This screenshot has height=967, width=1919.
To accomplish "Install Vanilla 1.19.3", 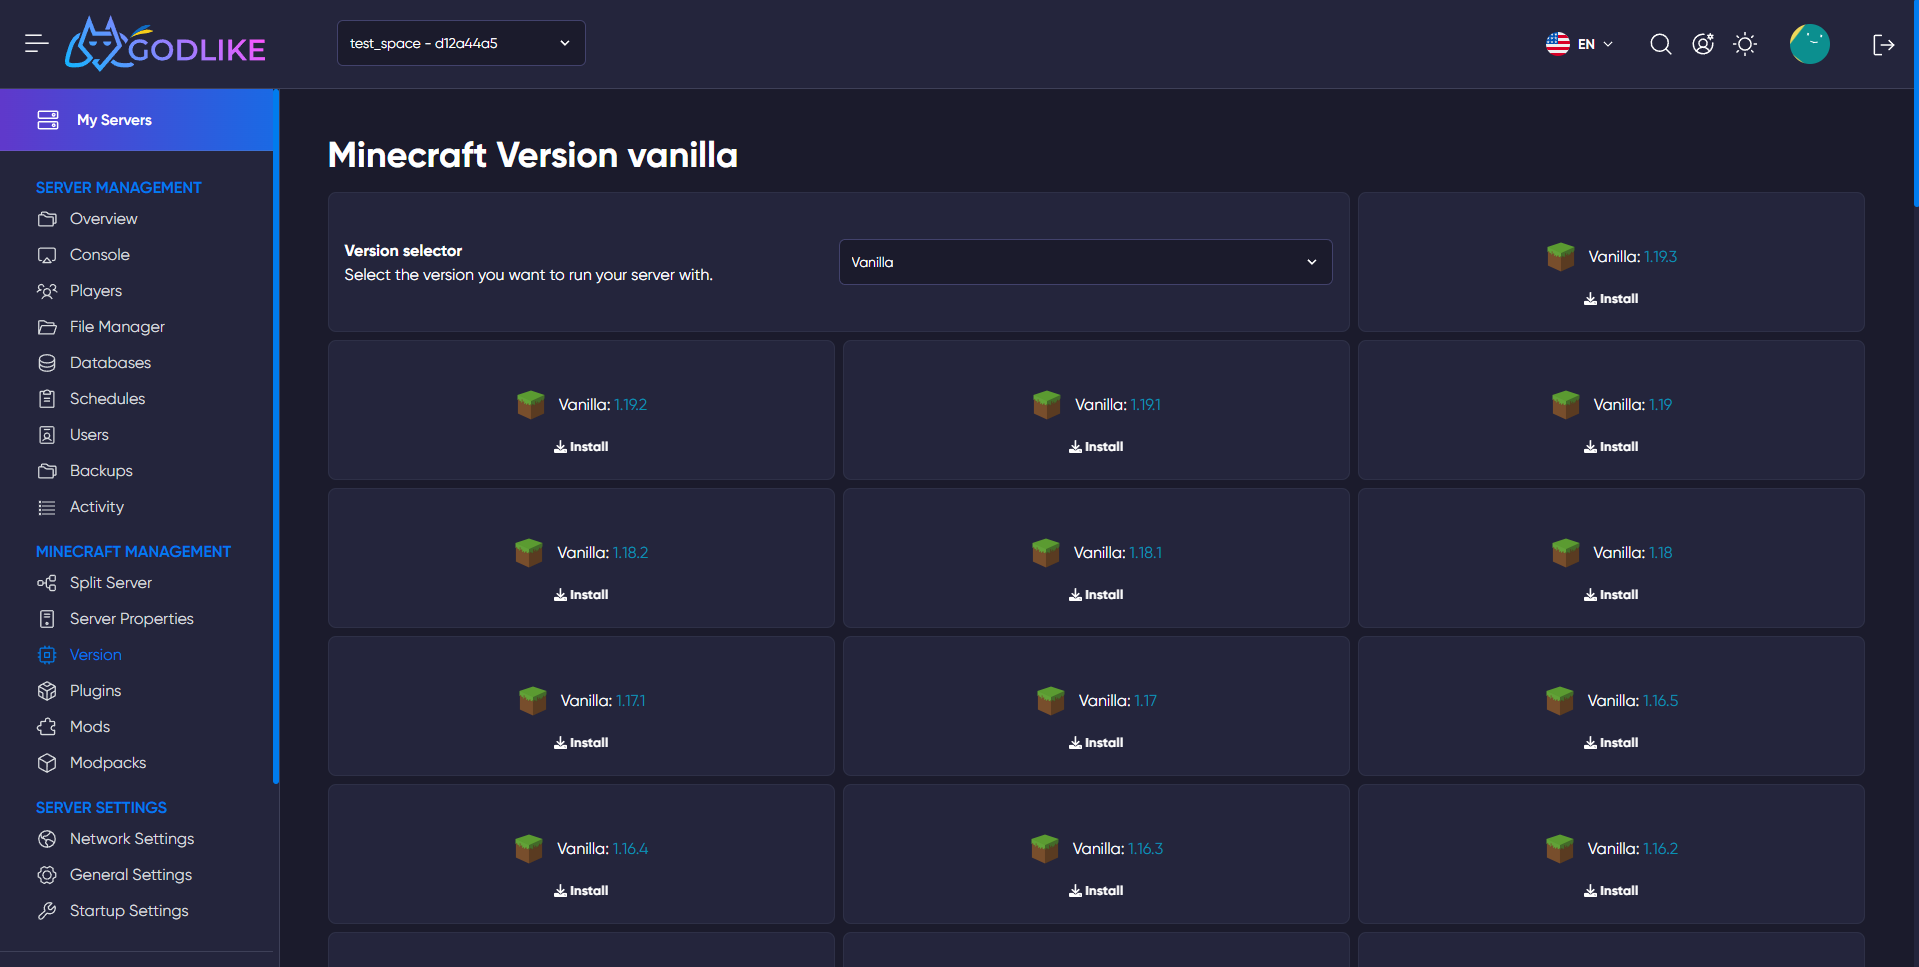I will (x=1611, y=299).
